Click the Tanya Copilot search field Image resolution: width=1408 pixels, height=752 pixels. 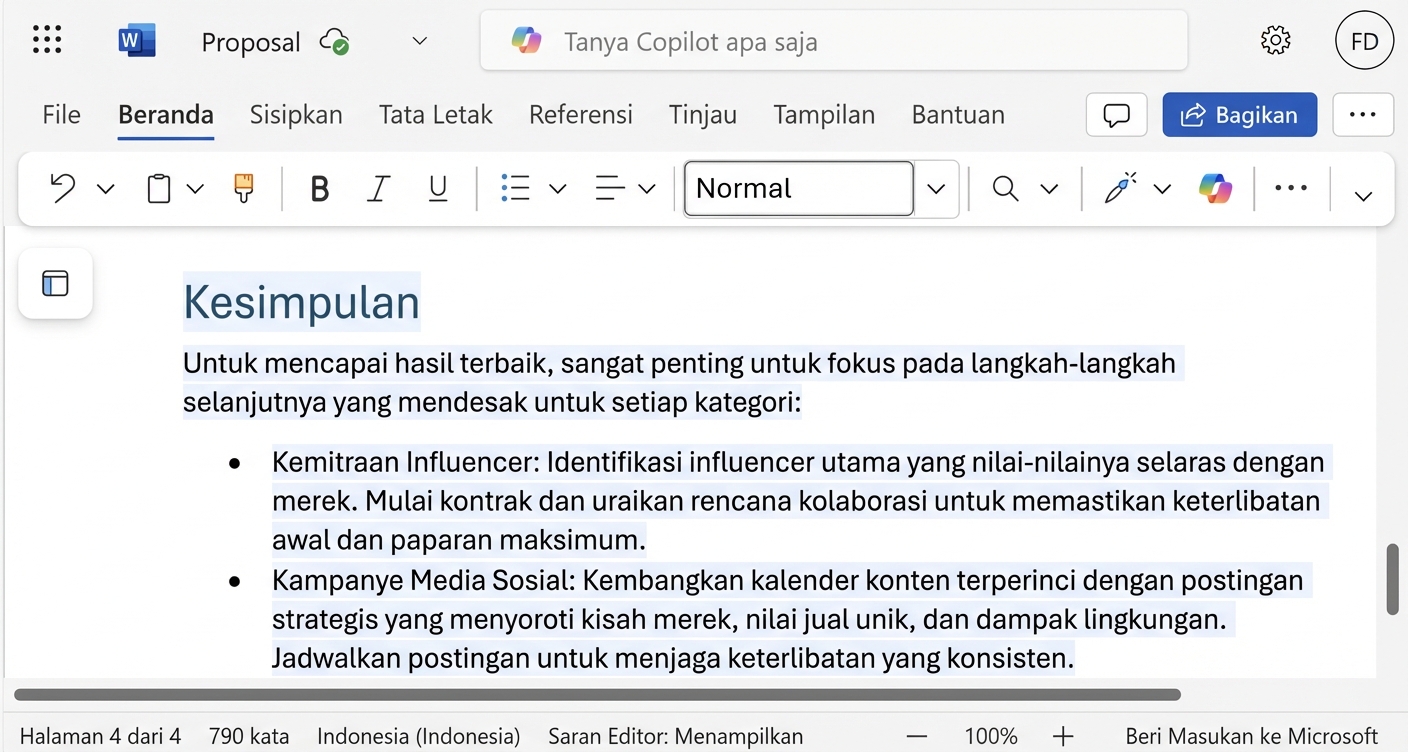tap(834, 40)
